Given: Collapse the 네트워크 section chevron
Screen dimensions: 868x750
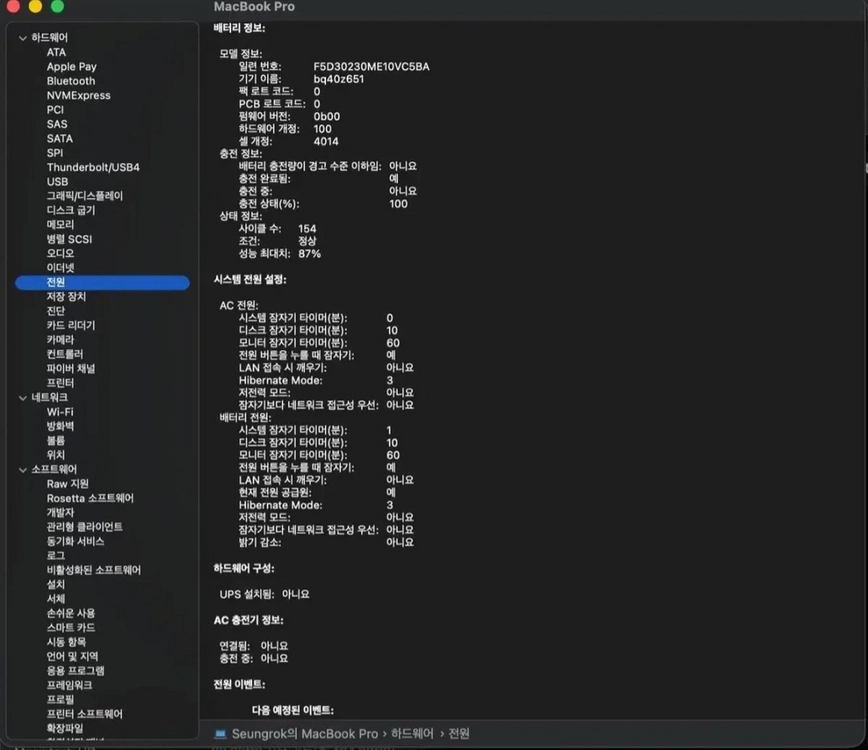Looking at the screenshot, I should coord(23,398).
